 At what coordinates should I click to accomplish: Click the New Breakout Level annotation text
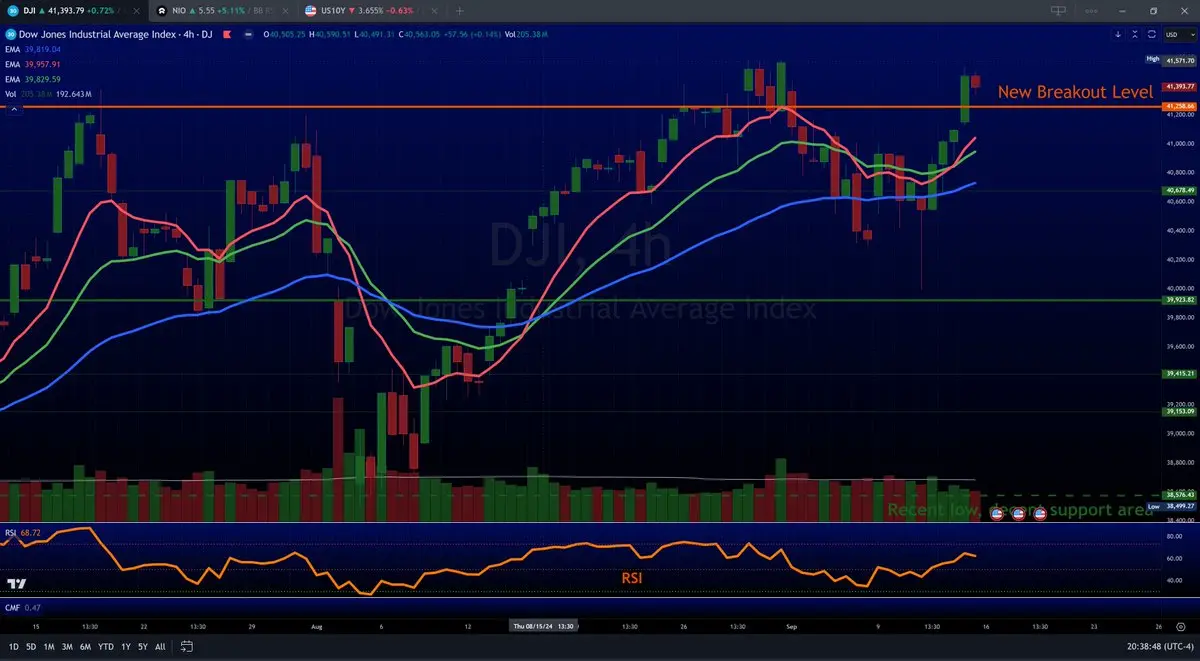point(1075,92)
